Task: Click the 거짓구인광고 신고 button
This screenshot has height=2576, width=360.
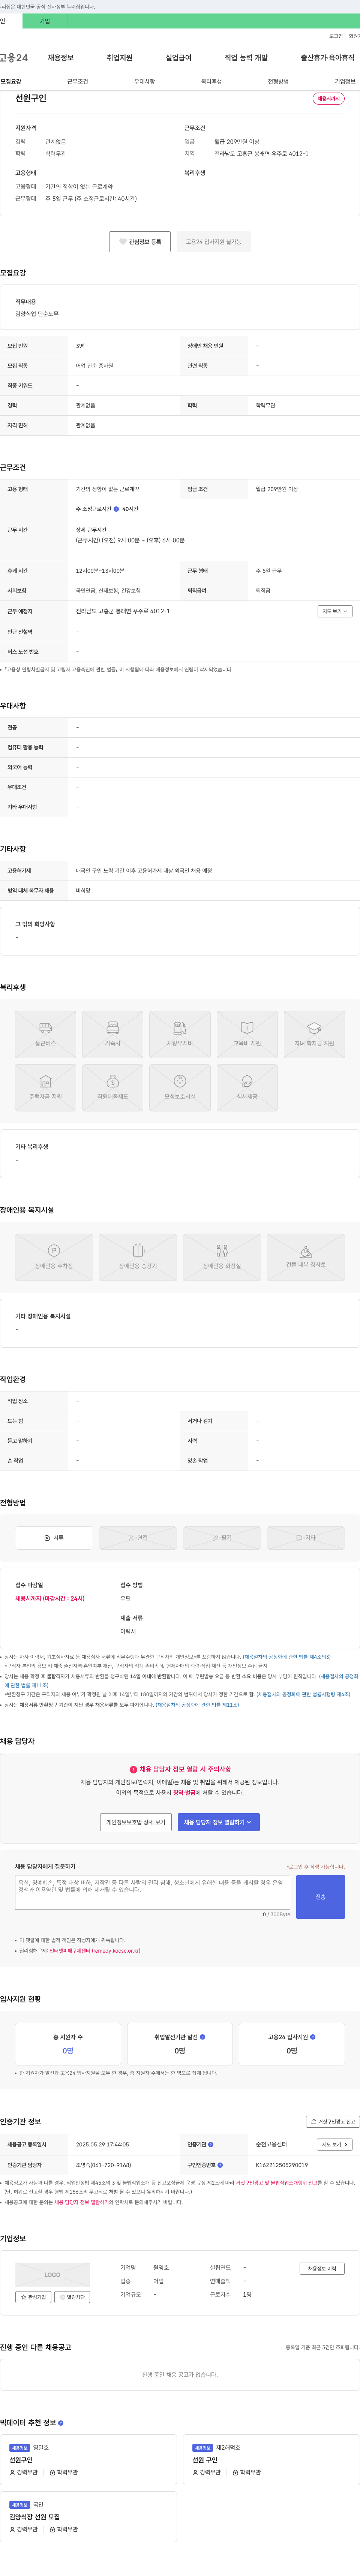Action: pyautogui.click(x=333, y=2121)
